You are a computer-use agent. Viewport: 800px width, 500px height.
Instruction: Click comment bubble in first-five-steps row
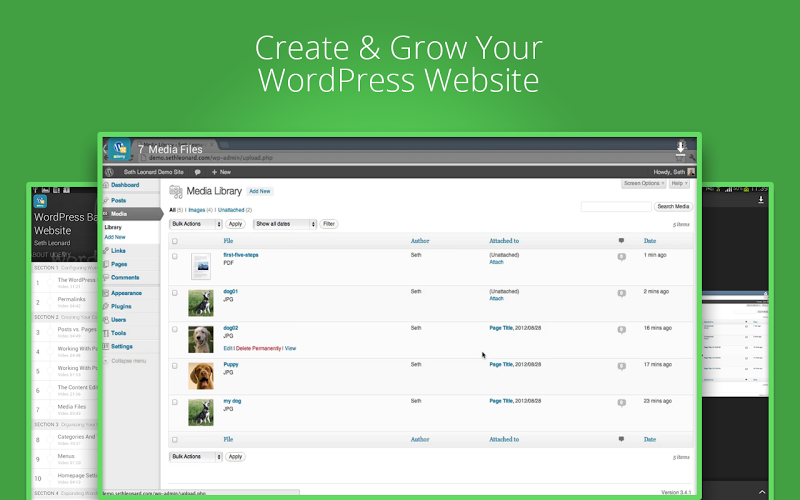[621, 257]
